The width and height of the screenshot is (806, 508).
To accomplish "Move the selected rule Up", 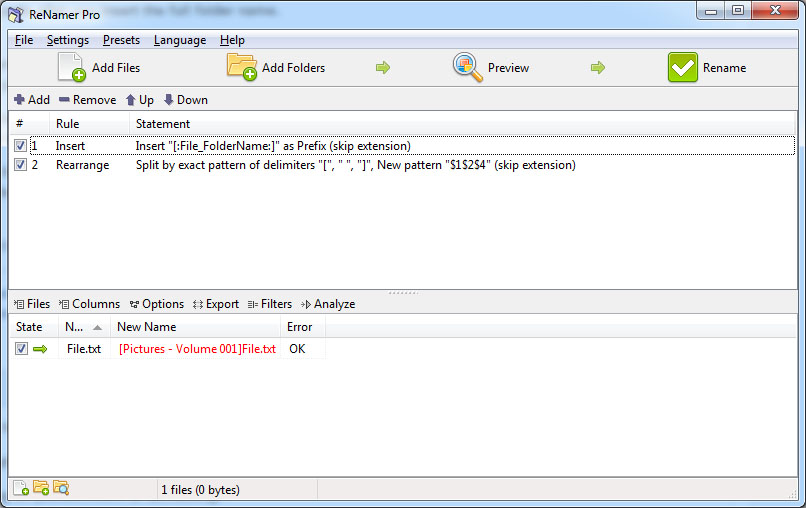I will click(x=140, y=100).
